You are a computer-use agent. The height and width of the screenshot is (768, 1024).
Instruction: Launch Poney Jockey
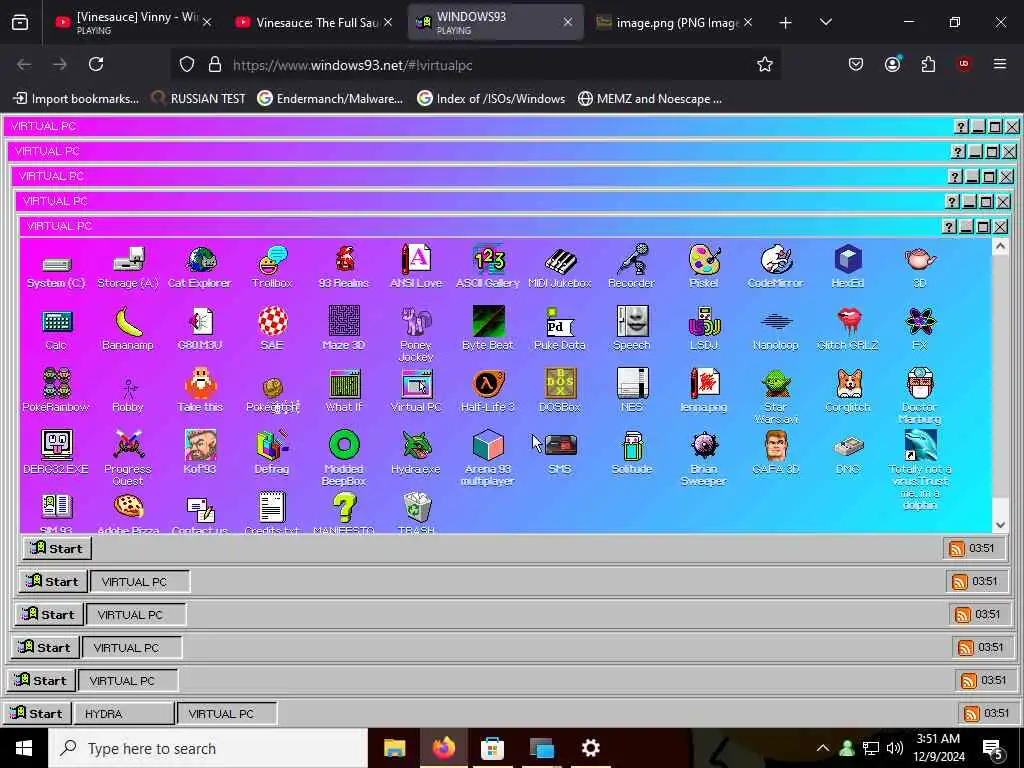pos(416,334)
